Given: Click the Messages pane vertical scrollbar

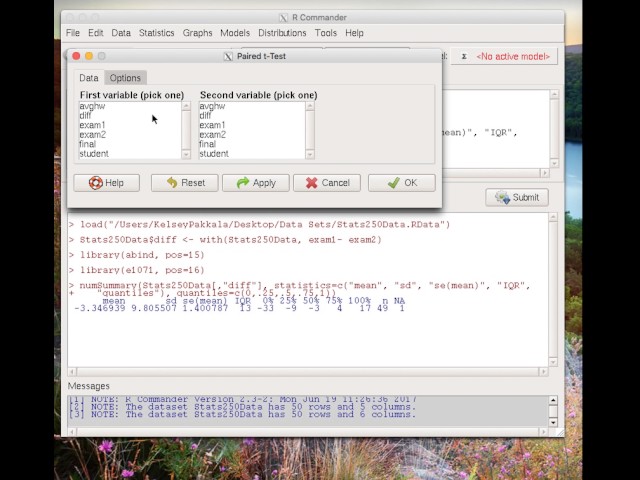Looking at the screenshot, I should [555, 409].
